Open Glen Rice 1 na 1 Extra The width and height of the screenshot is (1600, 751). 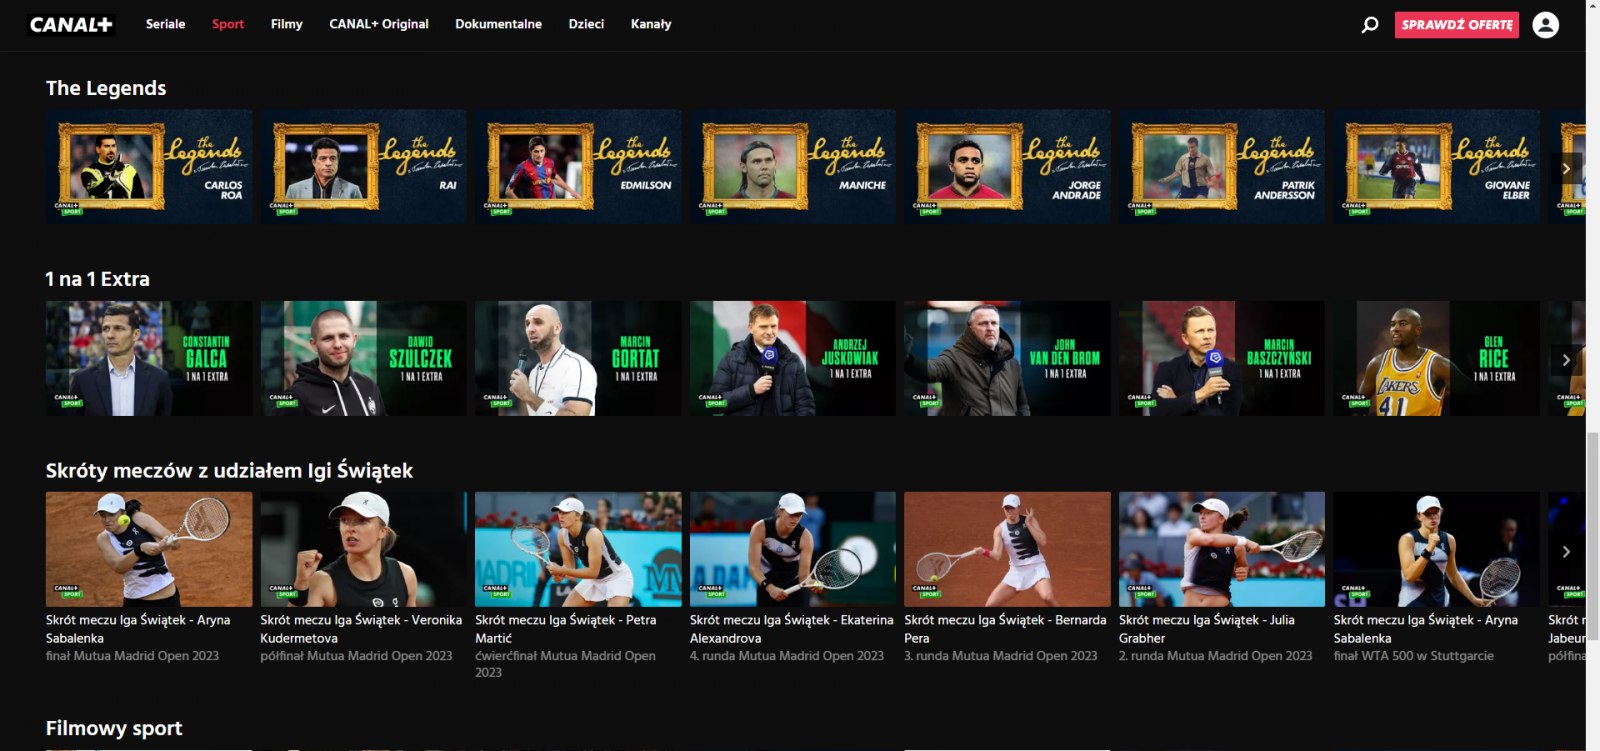(1437, 359)
